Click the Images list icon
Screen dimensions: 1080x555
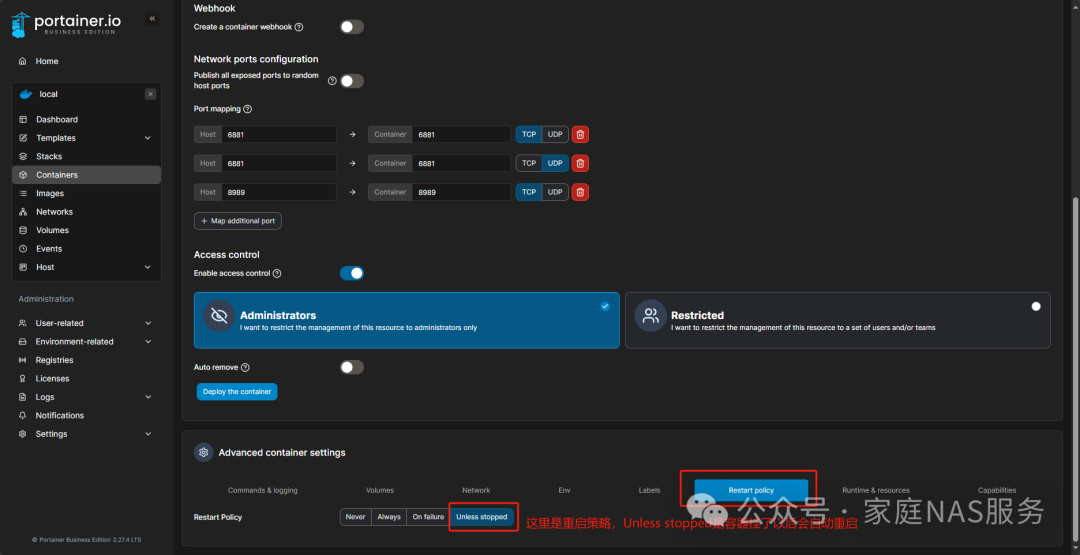(23, 193)
